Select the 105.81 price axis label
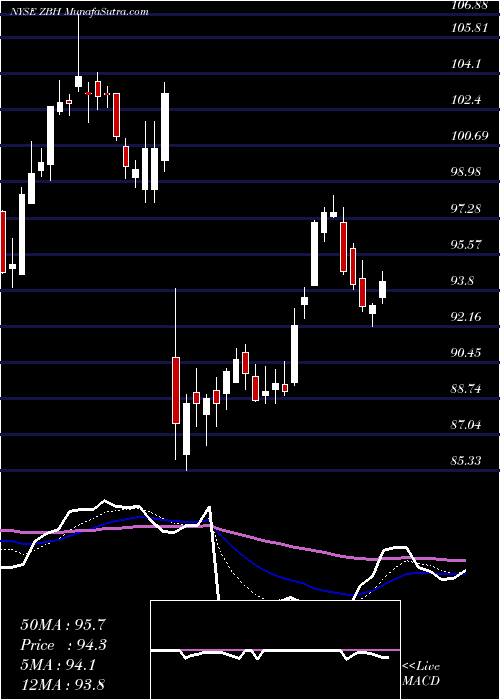The image size is (500, 700). (x=471, y=28)
